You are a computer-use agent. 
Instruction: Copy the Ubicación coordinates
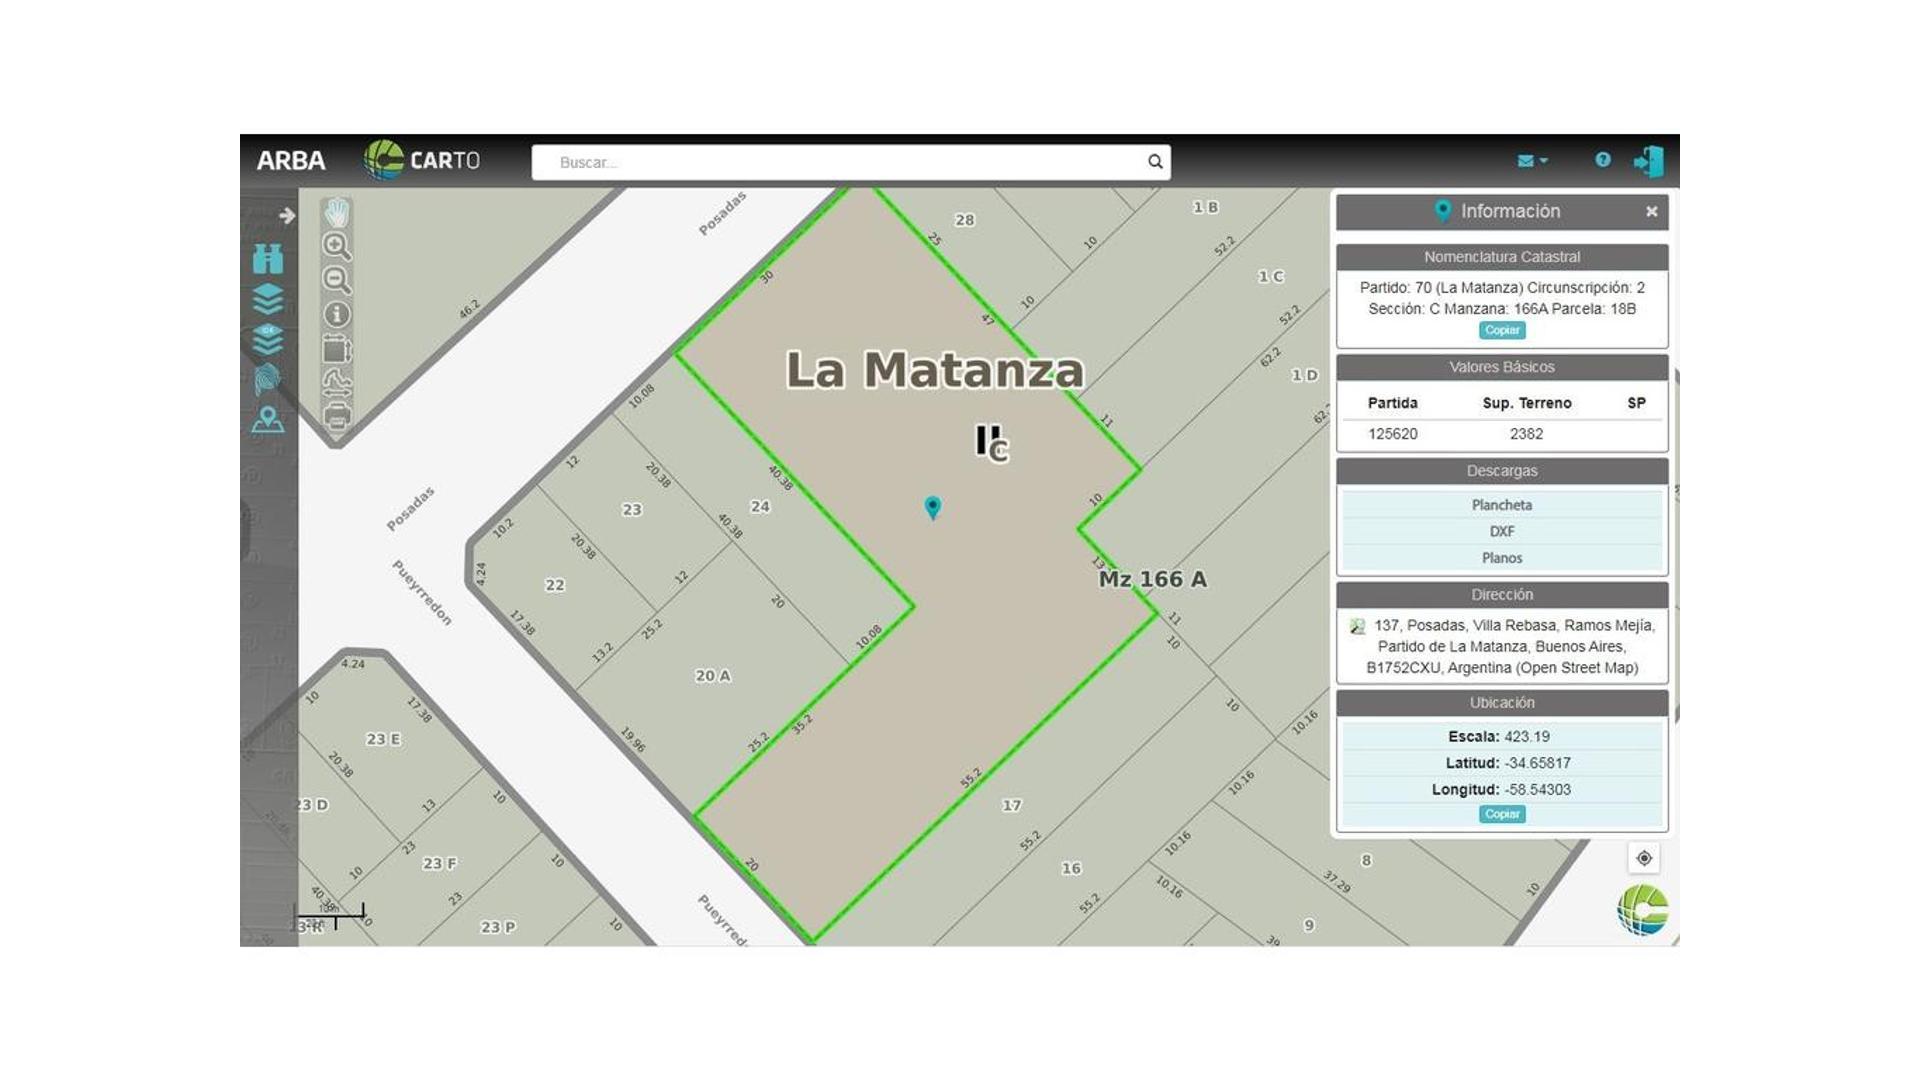point(1502,814)
